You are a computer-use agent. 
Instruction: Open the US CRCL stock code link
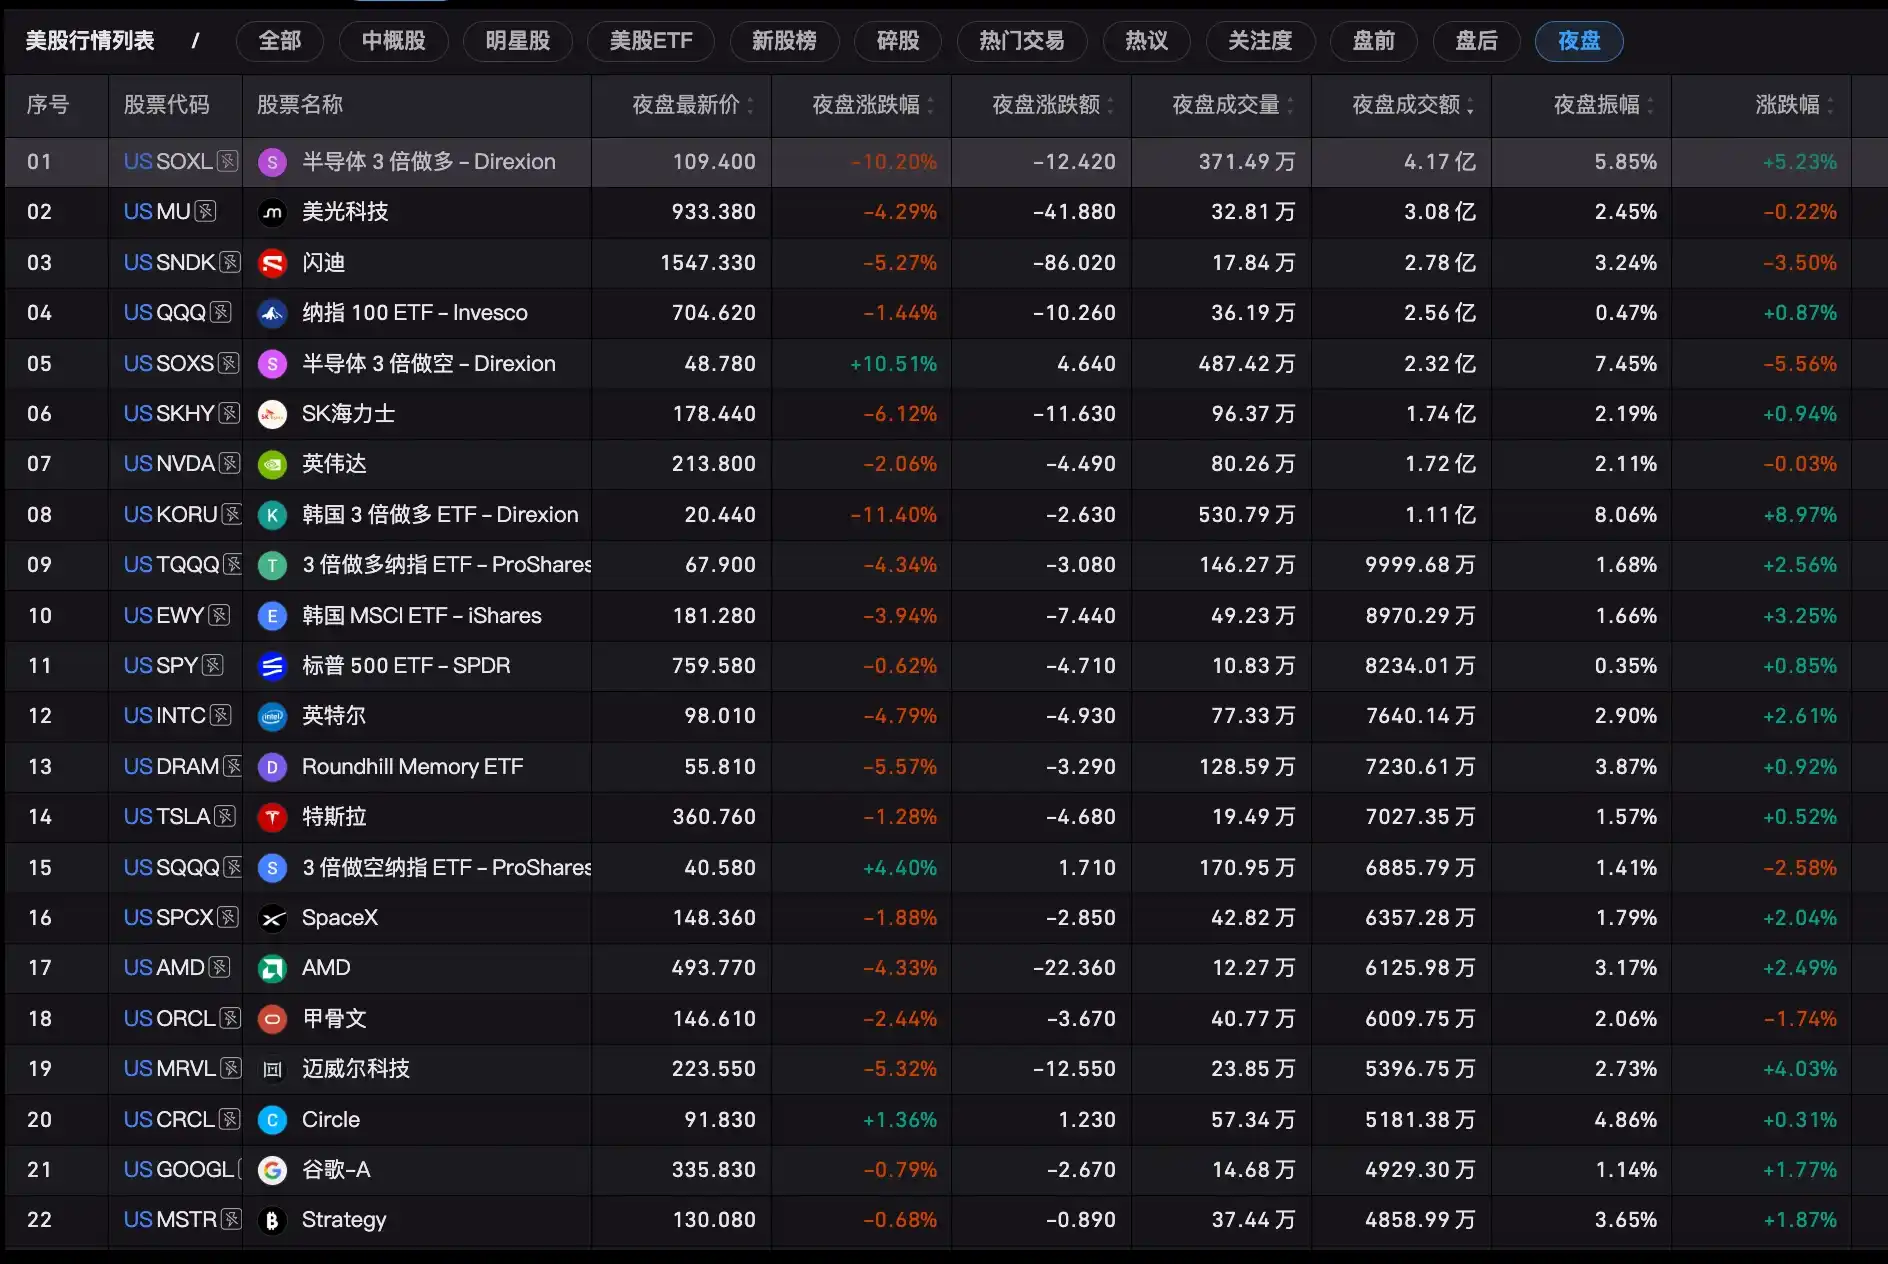169,1120
